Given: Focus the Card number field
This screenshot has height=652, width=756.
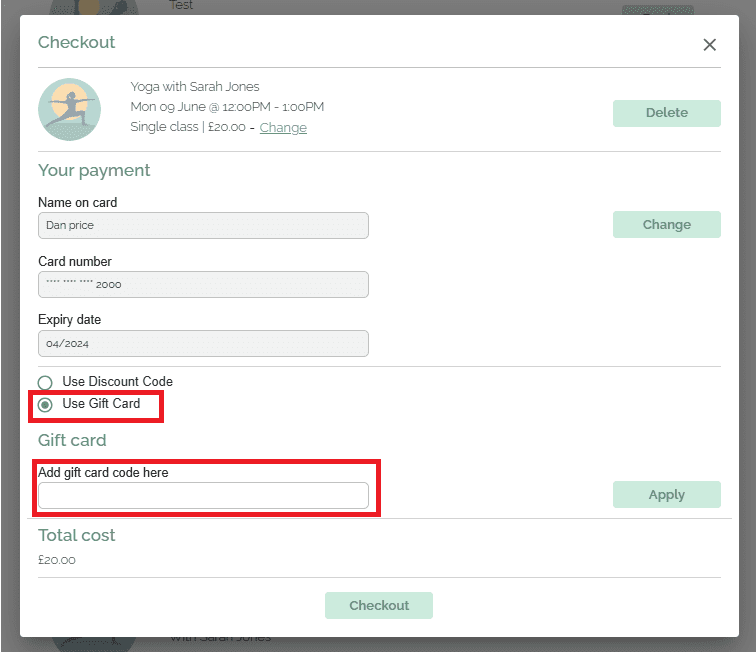Looking at the screenshot, I should pyautogui.click(x=203, y=285).
